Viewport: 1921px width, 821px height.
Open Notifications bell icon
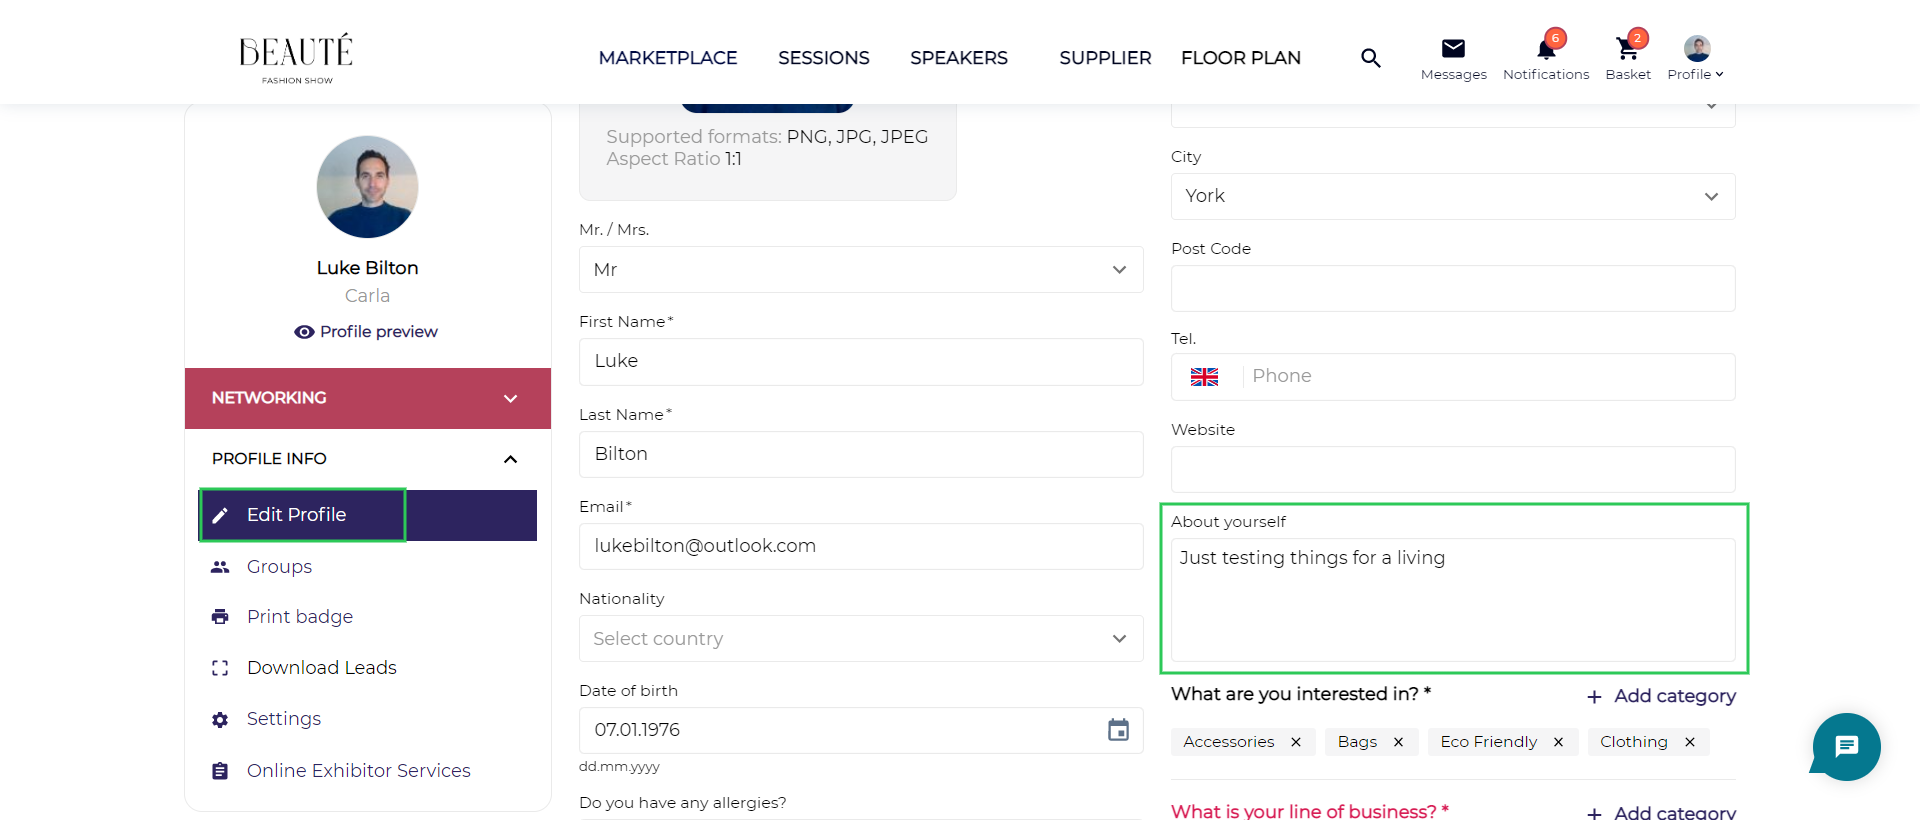pos(1545,49)
